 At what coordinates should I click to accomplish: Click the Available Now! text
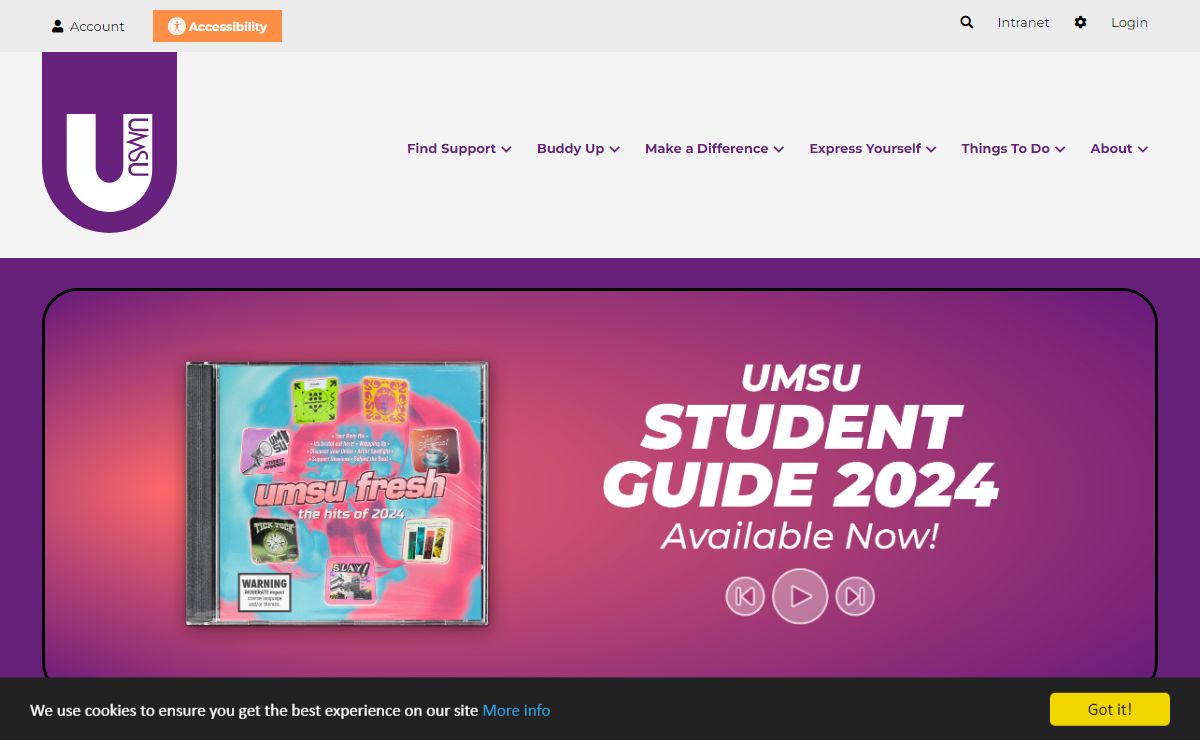click(x=800, y=536)
